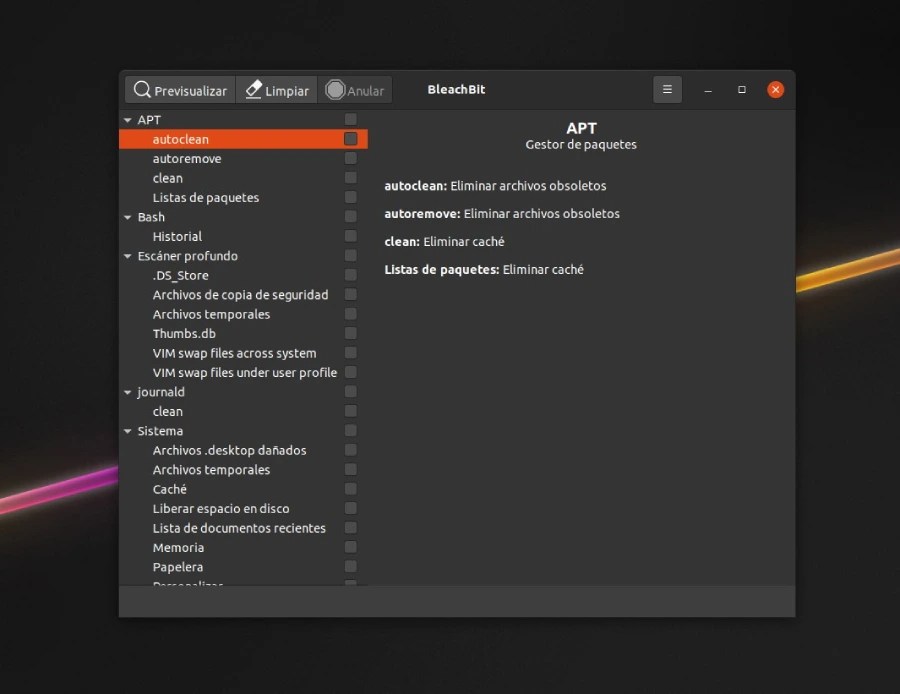Image resolution: width=900 pixels, height=694 pixels.
Task: Enable Historial under Bash
Action: click(x=351, y=236)
